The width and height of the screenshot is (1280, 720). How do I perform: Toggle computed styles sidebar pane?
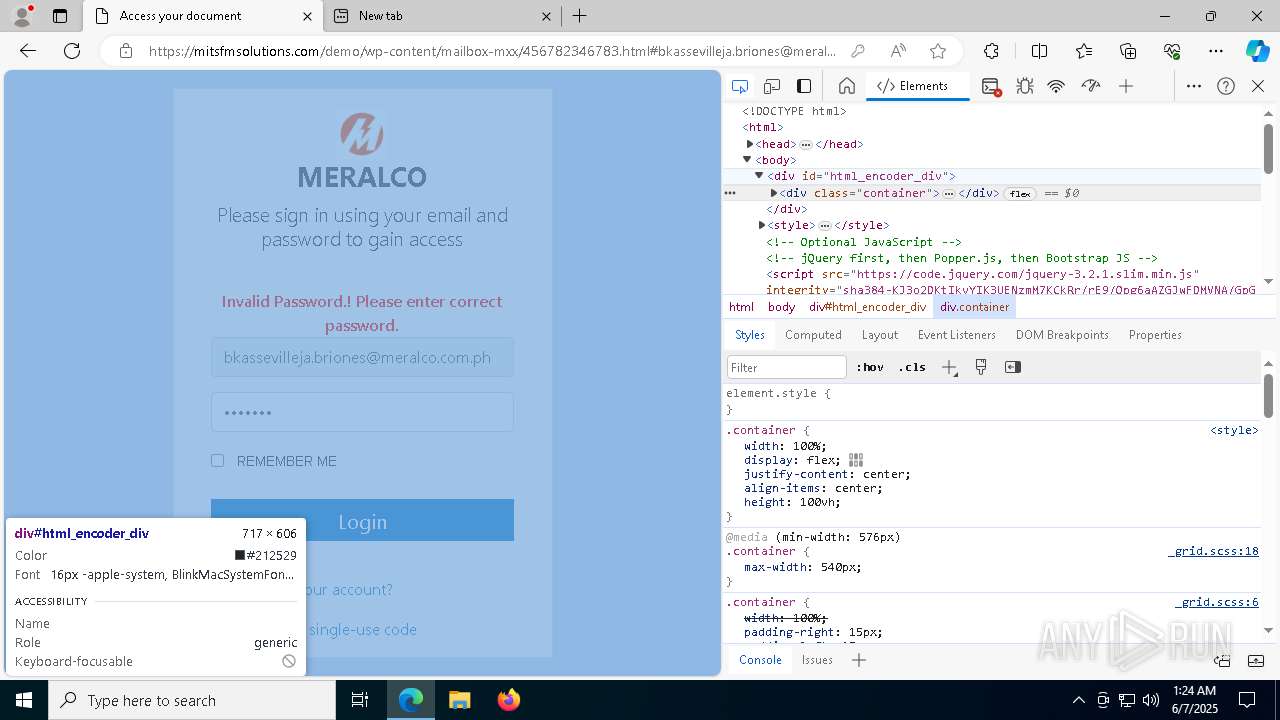click(1013, 367)
